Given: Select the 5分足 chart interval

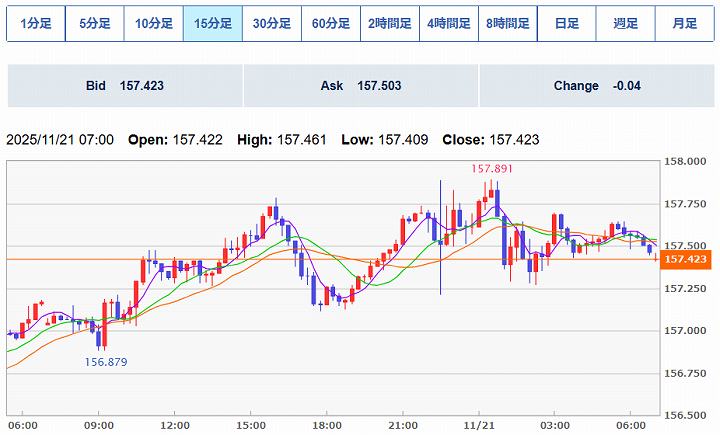Looking at the screenshot, I should pos(94,23).
